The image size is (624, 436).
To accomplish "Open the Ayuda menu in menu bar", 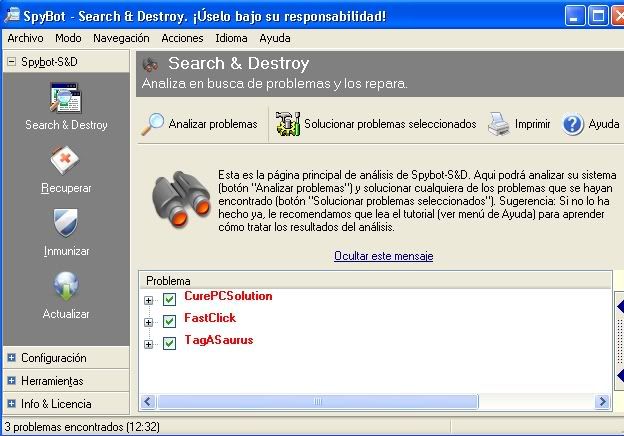I will 275,38.
